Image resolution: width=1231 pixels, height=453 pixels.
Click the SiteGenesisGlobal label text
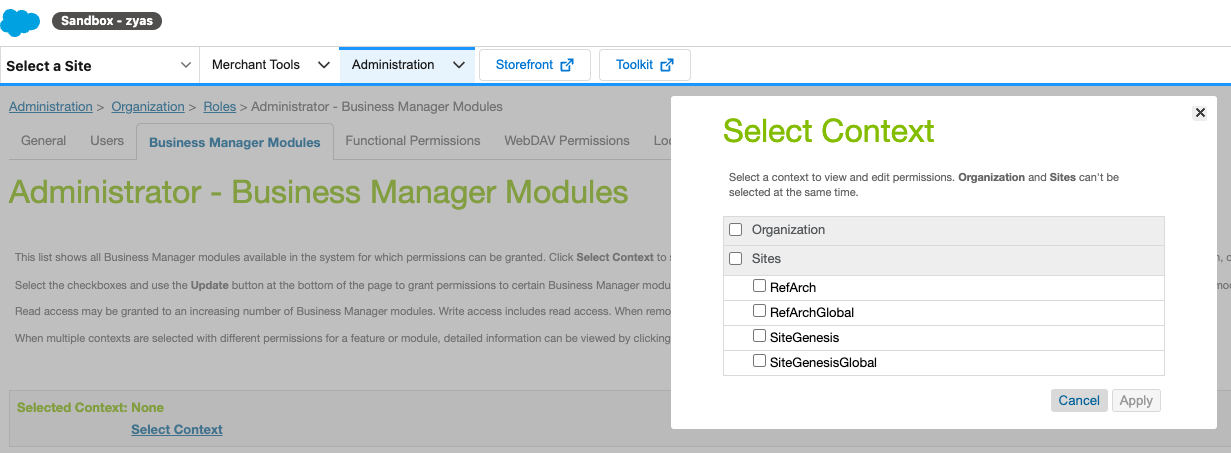click(x=823, y=363)
